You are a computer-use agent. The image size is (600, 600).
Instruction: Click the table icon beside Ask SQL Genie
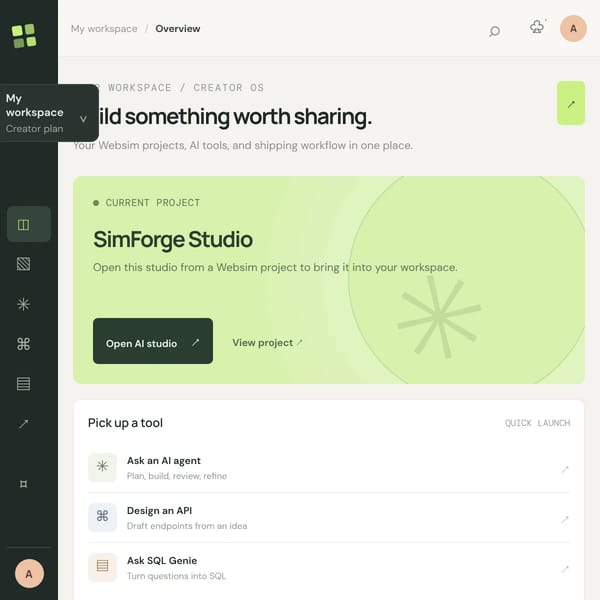coord(102,567)
